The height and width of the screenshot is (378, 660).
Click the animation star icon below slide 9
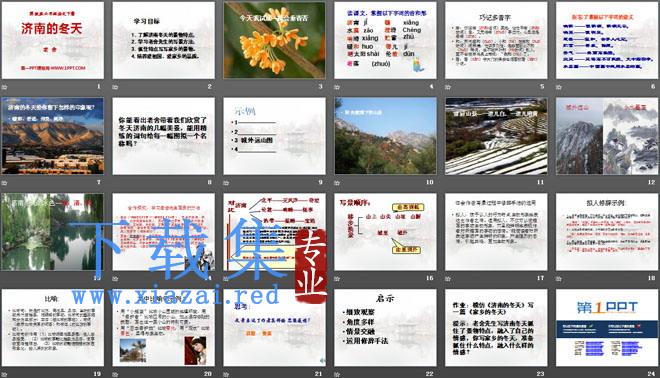pos(226,183)
